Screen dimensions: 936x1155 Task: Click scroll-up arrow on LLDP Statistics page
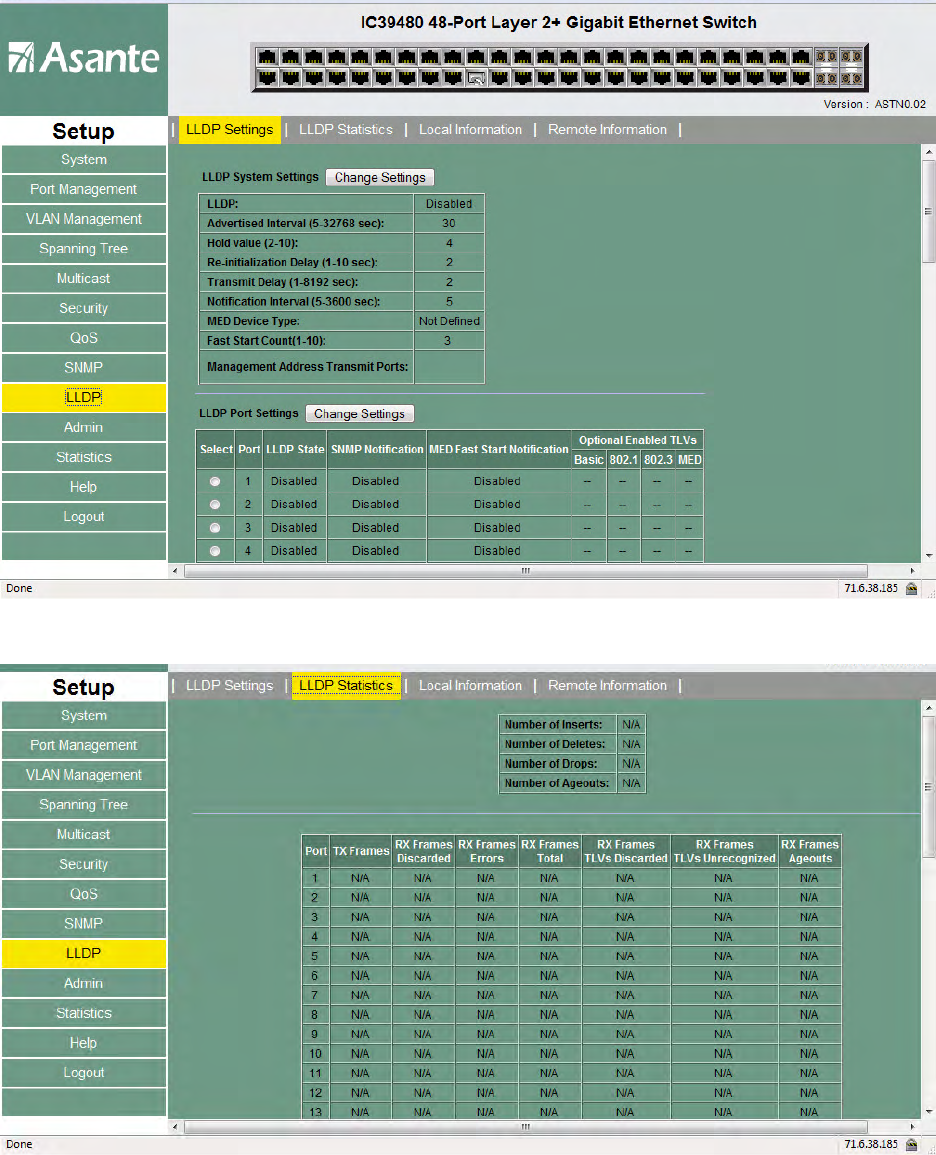(929, 708)
